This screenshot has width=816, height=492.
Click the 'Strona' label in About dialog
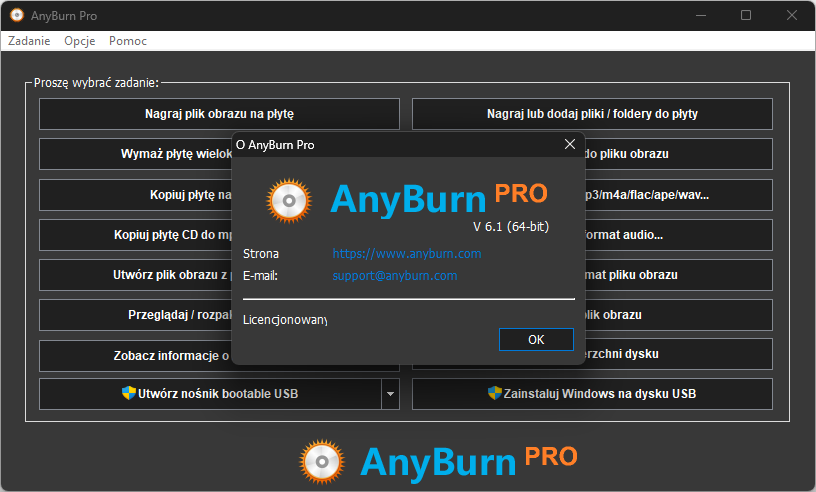[261, 254]
